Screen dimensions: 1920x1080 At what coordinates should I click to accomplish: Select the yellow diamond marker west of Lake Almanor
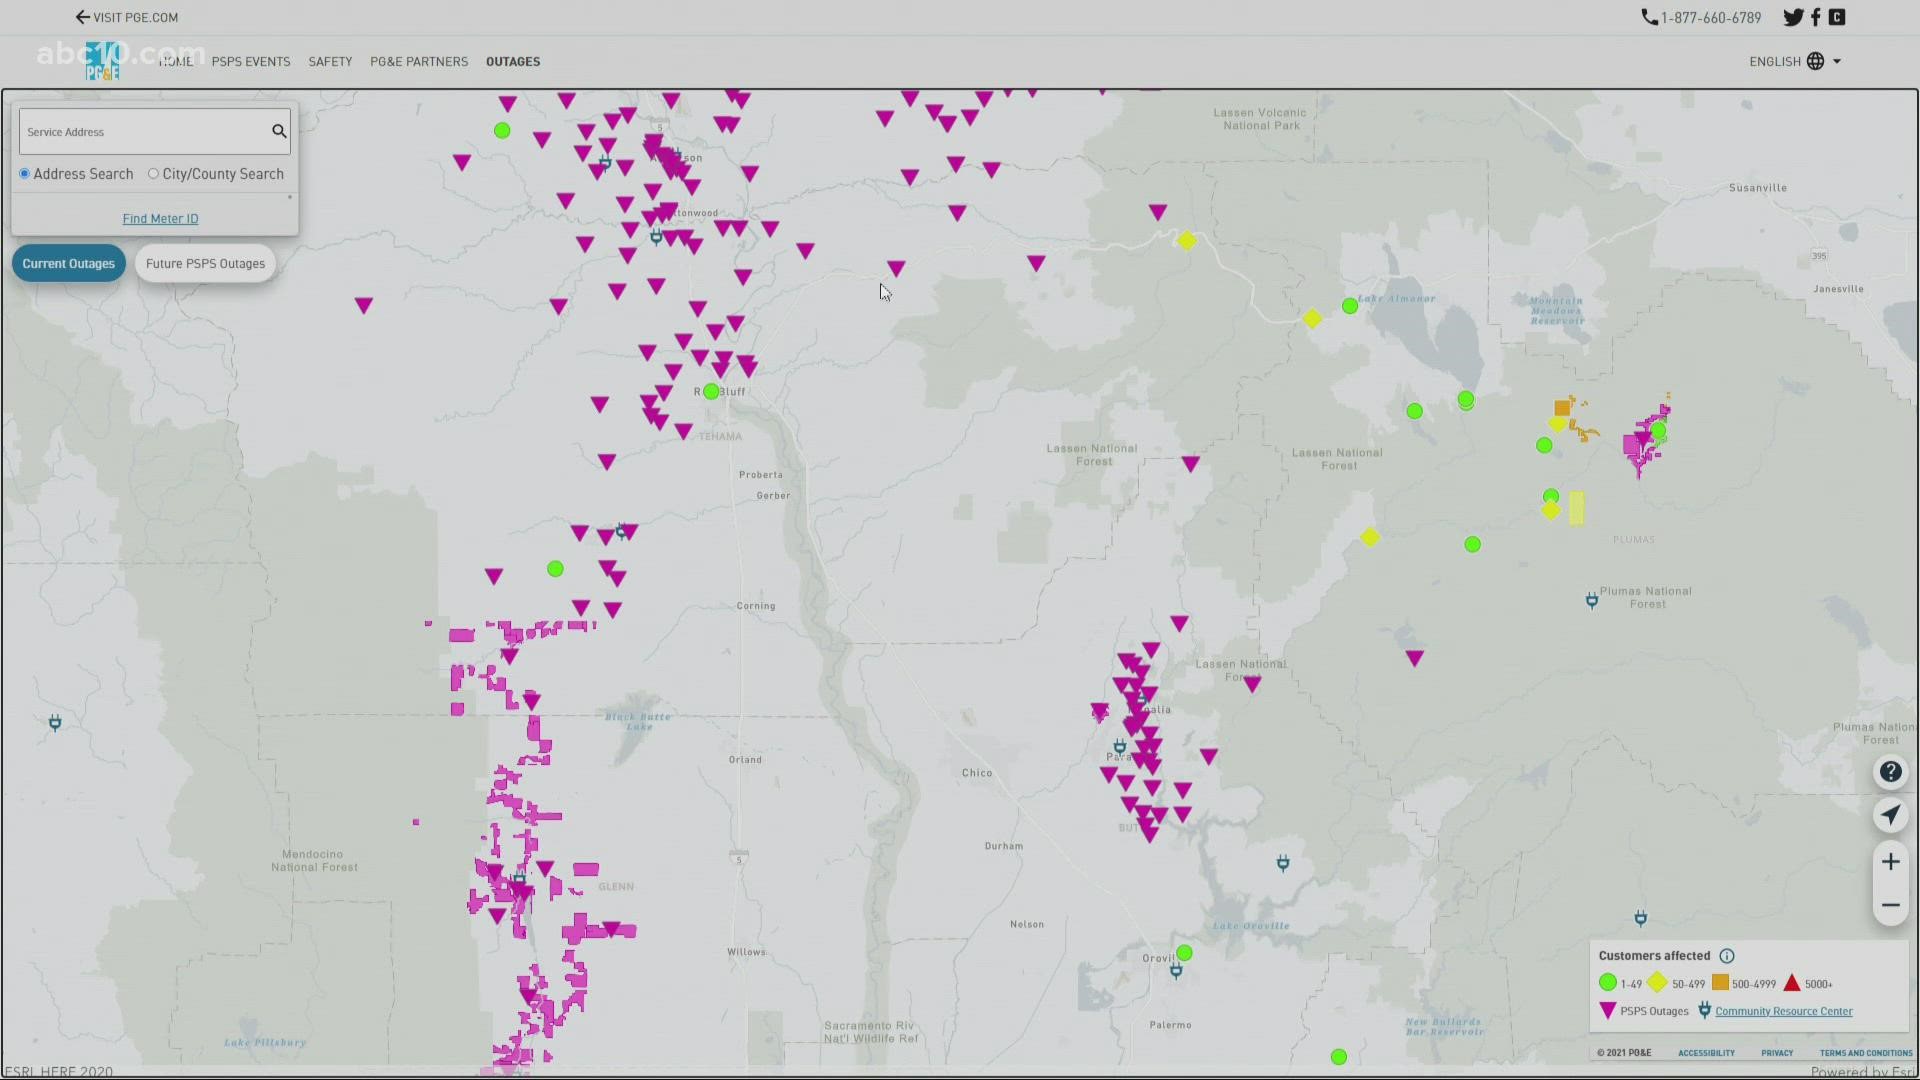(x=1312, y=318)
